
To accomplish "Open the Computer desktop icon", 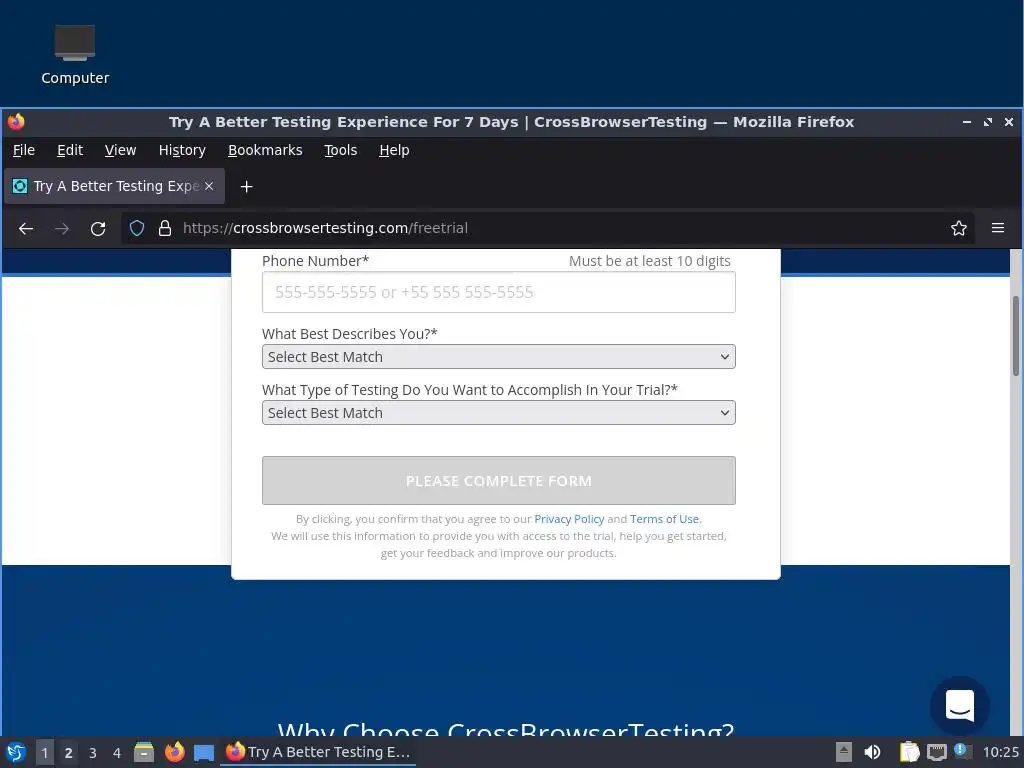I will [74, 55].
